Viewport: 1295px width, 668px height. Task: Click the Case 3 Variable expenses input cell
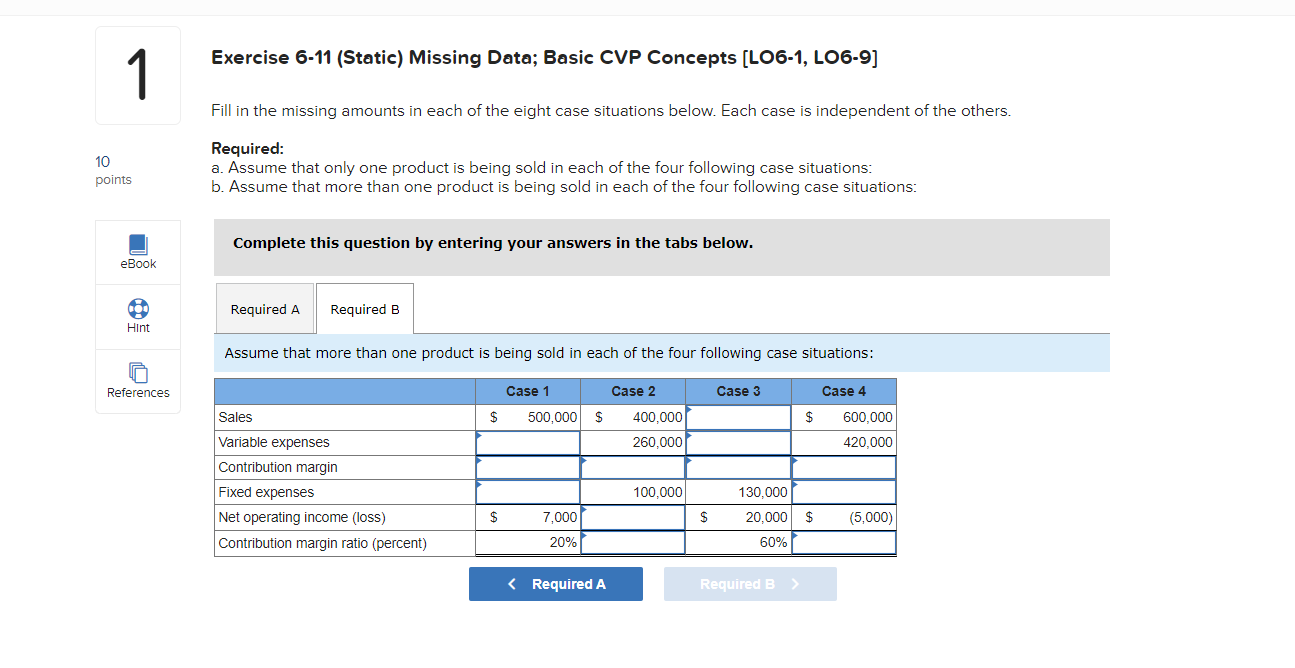738,442
